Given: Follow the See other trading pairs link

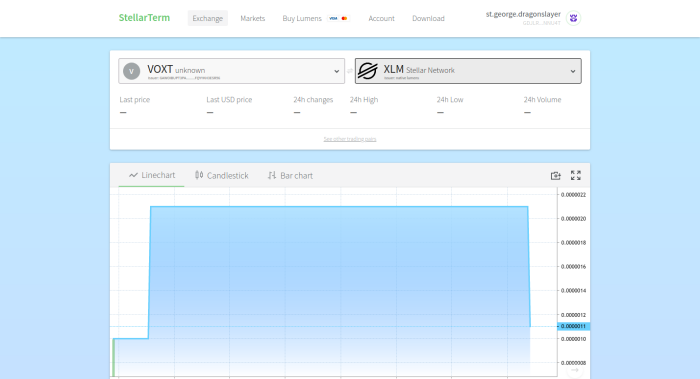Looking at the screenshot, I should point(350,139).
